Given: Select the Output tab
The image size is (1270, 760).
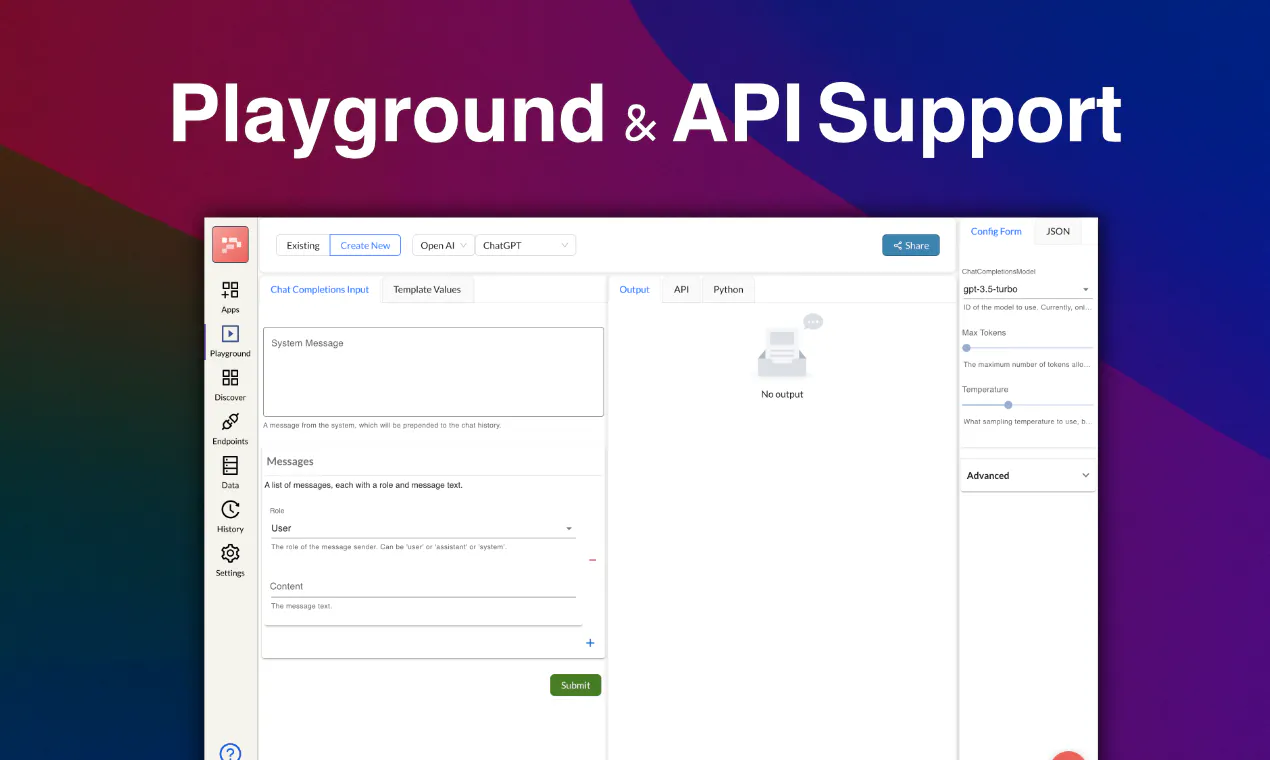Looking at the screenshot, I should click(x=634, y=290).
